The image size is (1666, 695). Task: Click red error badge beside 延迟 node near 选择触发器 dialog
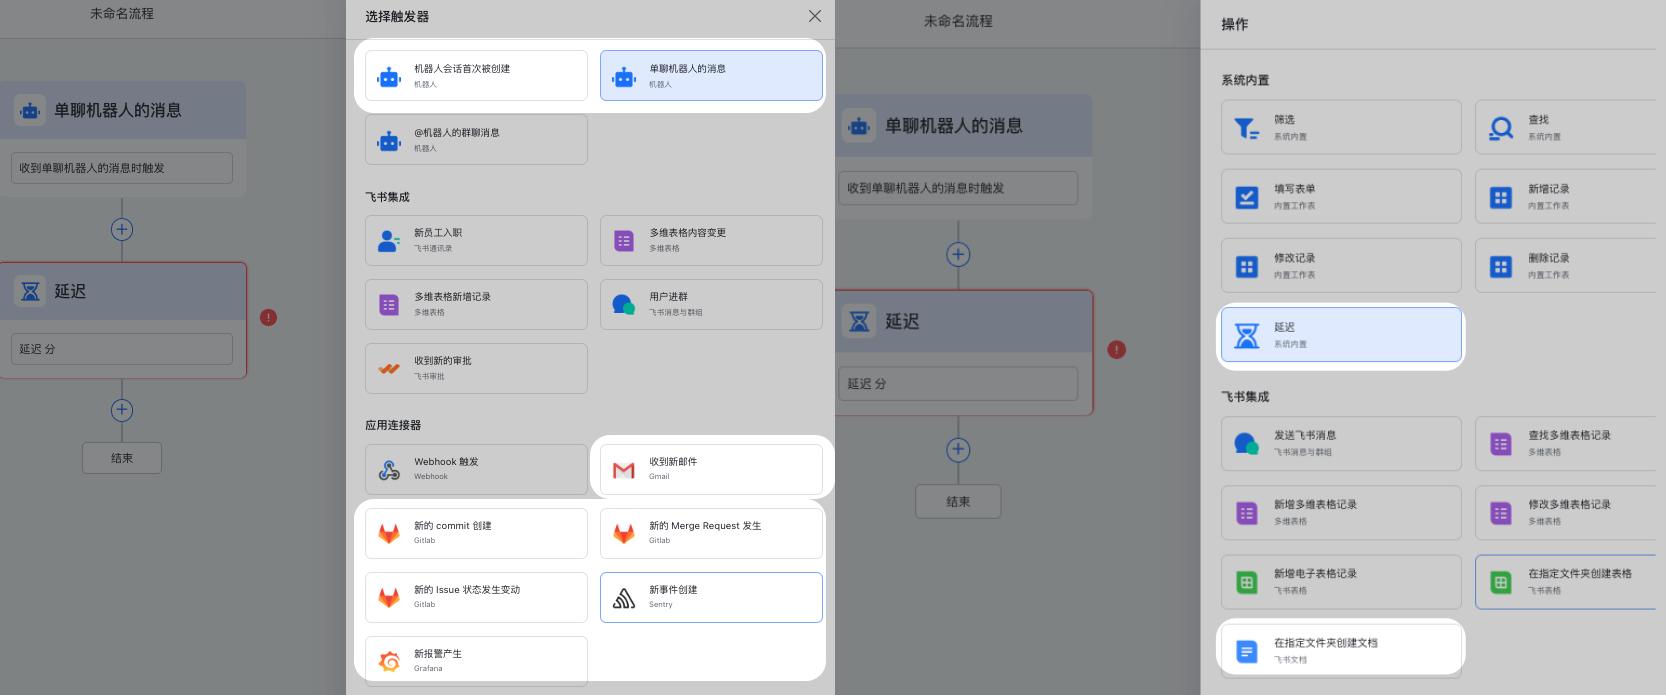point(268,317)
